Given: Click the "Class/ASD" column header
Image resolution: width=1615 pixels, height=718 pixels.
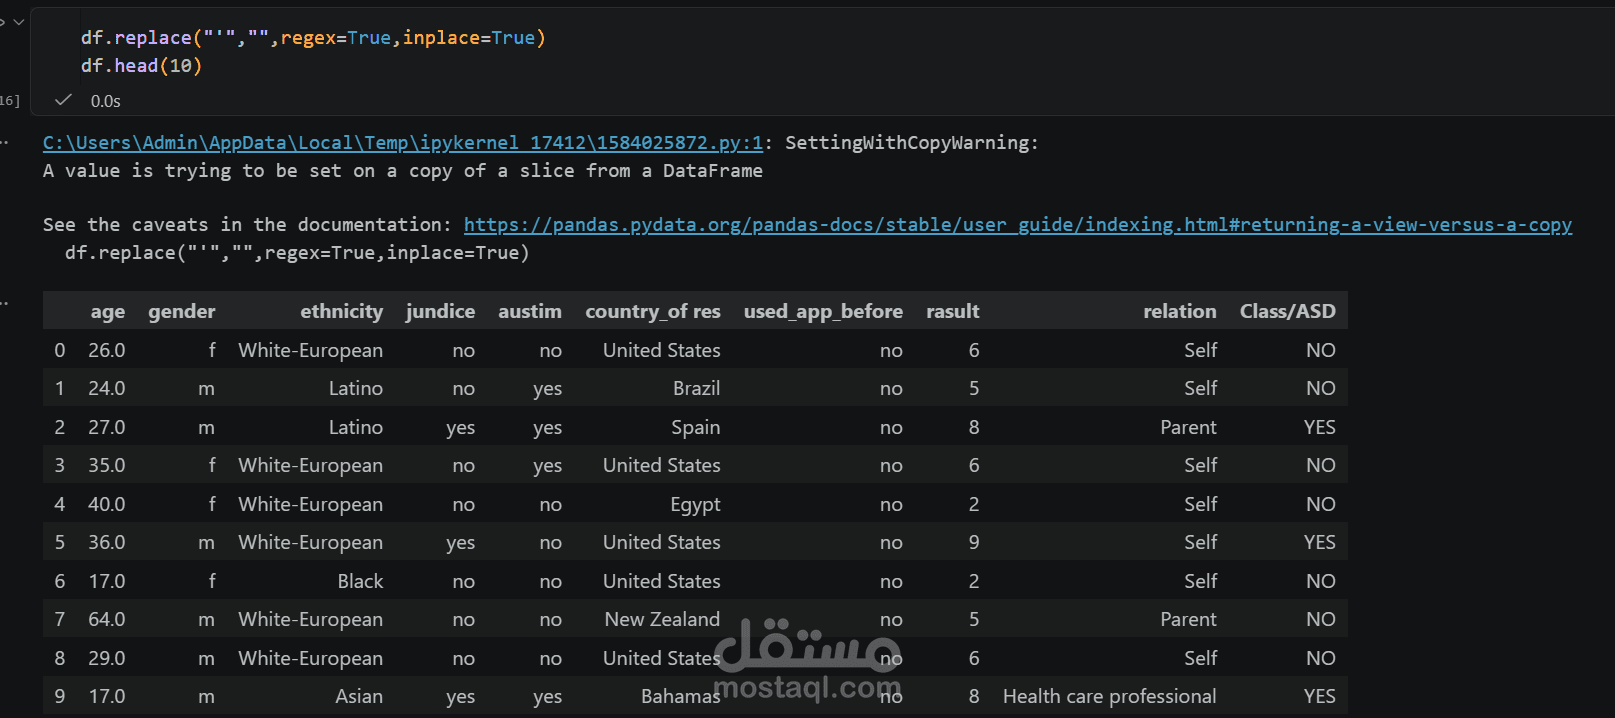Looking at the screenshot, I should 1287,311.
